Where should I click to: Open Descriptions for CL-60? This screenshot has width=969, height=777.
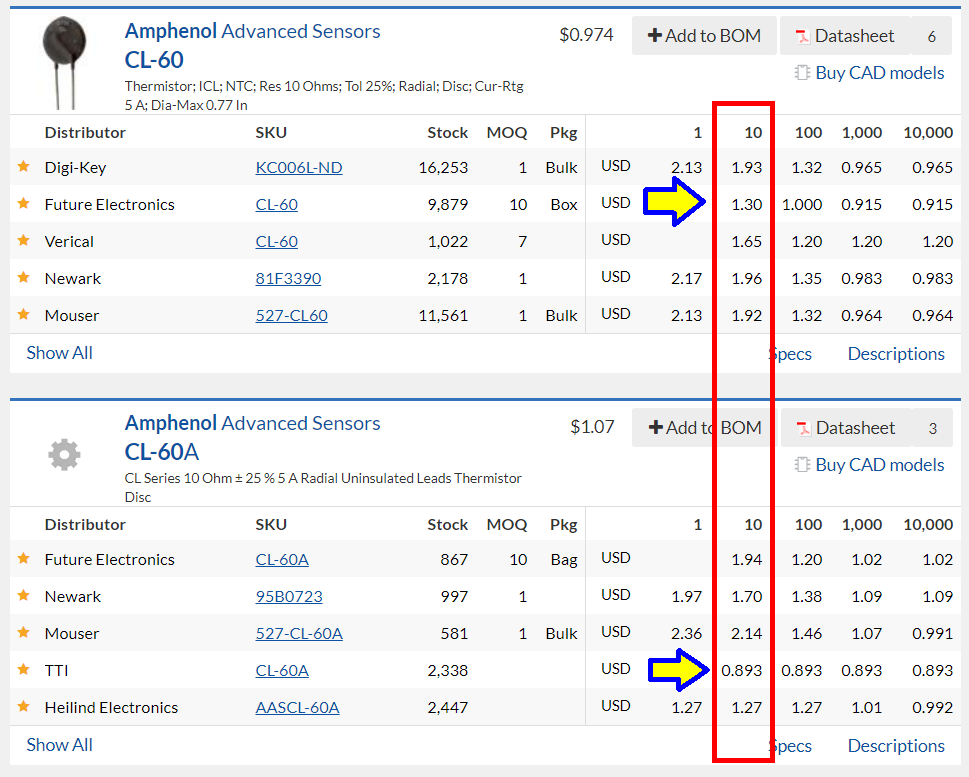896,354
